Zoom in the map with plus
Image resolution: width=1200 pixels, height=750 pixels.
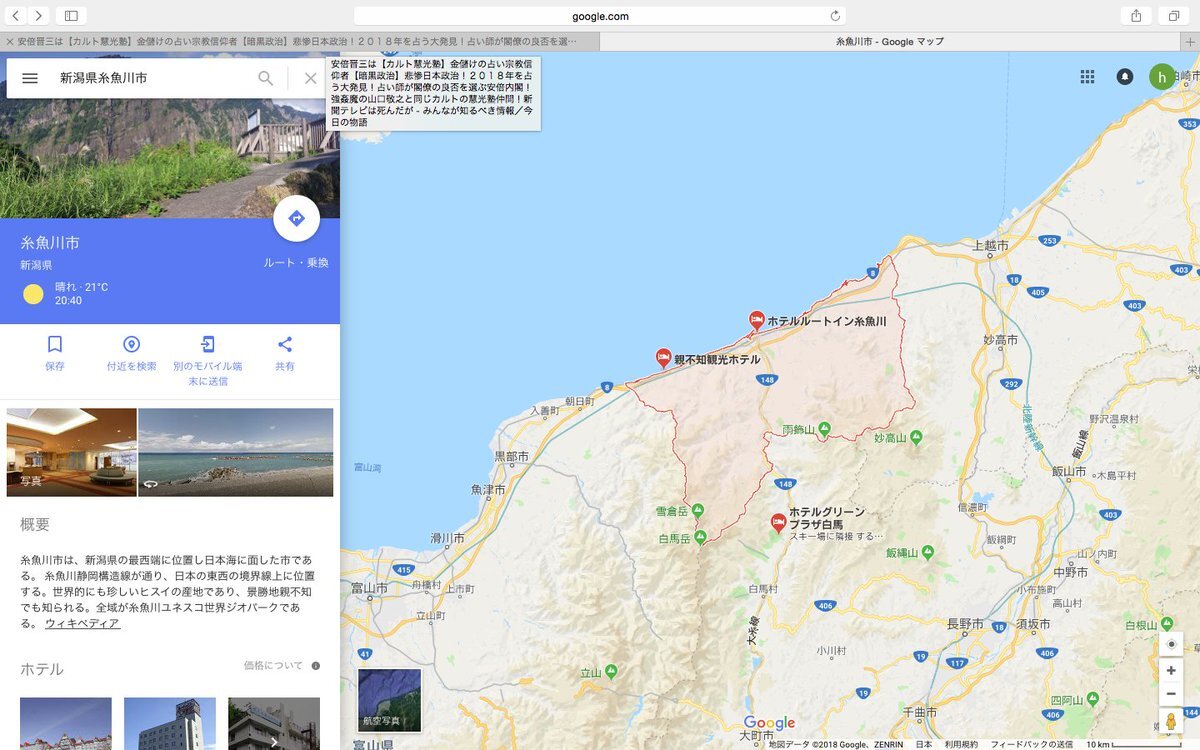pyautogui.click(x=1171, y=671)
